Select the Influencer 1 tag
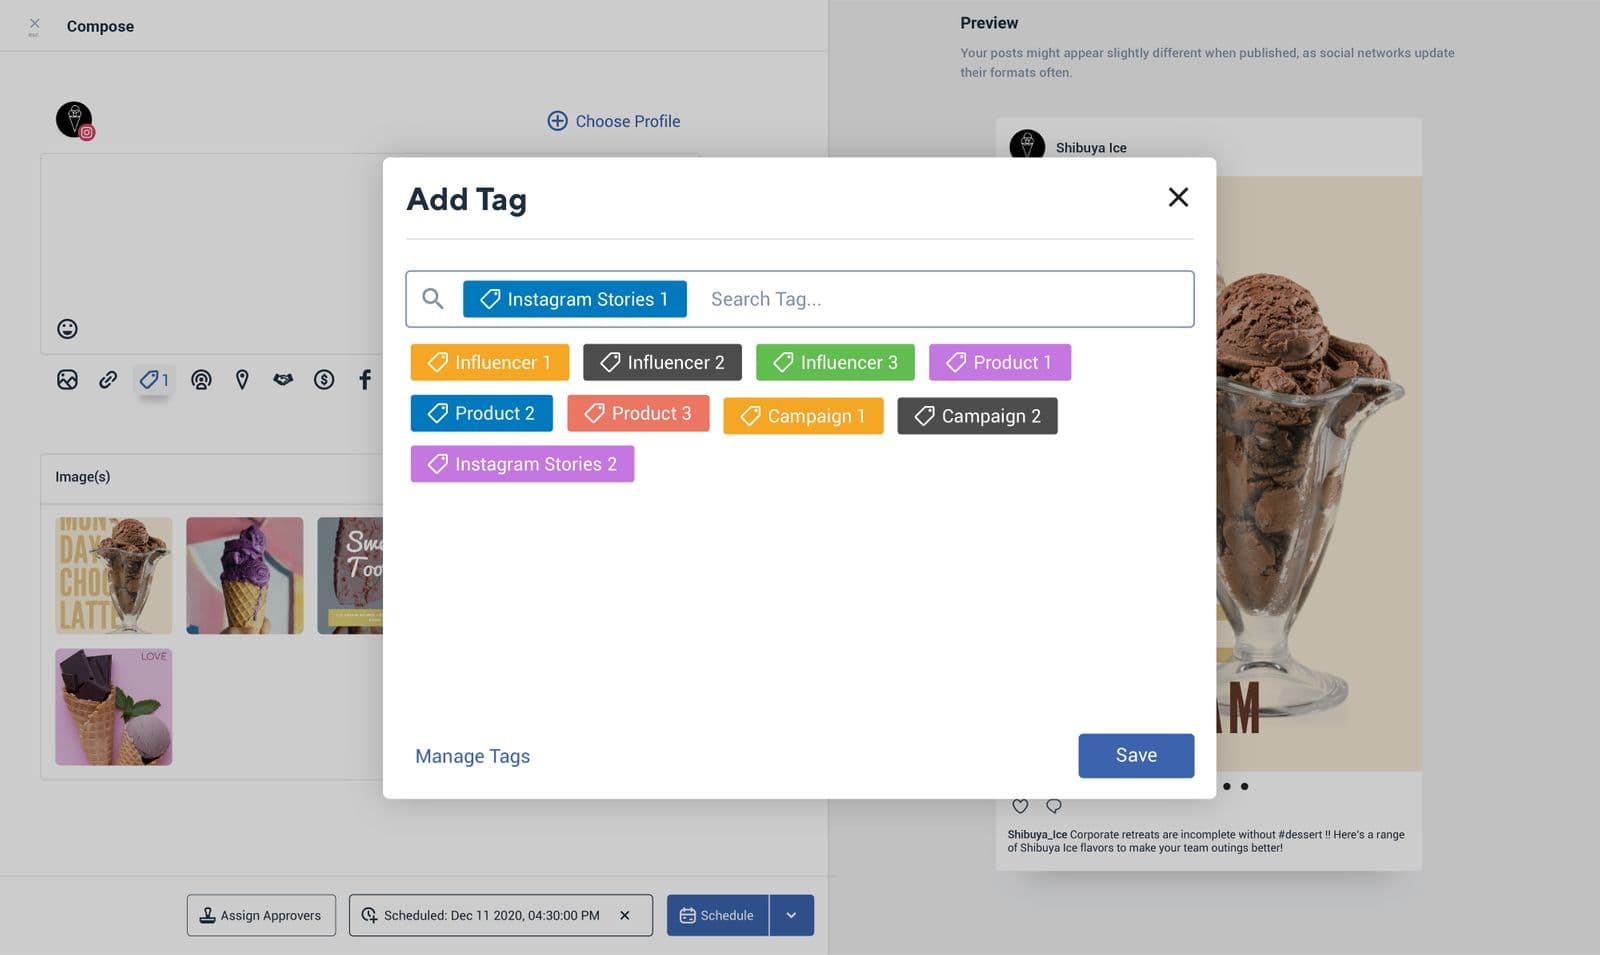 click(x=489, y=363)
